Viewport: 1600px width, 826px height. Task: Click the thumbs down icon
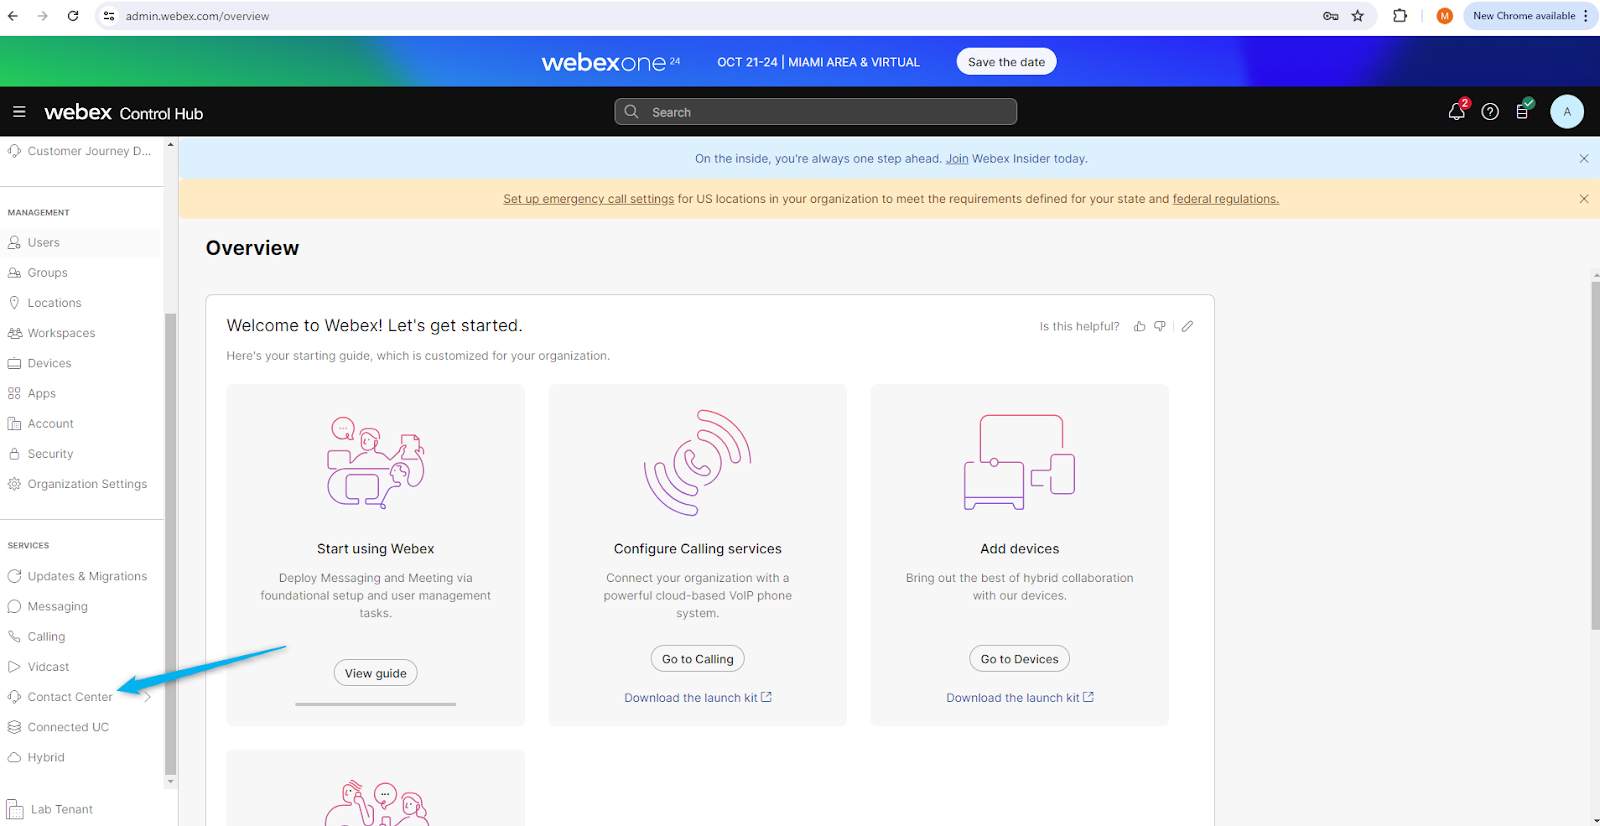pos(1160,326)
